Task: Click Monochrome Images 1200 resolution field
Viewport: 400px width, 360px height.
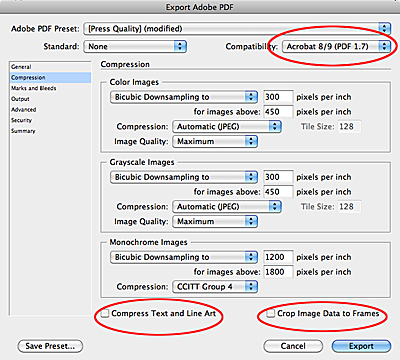Action: coord(278,257)
